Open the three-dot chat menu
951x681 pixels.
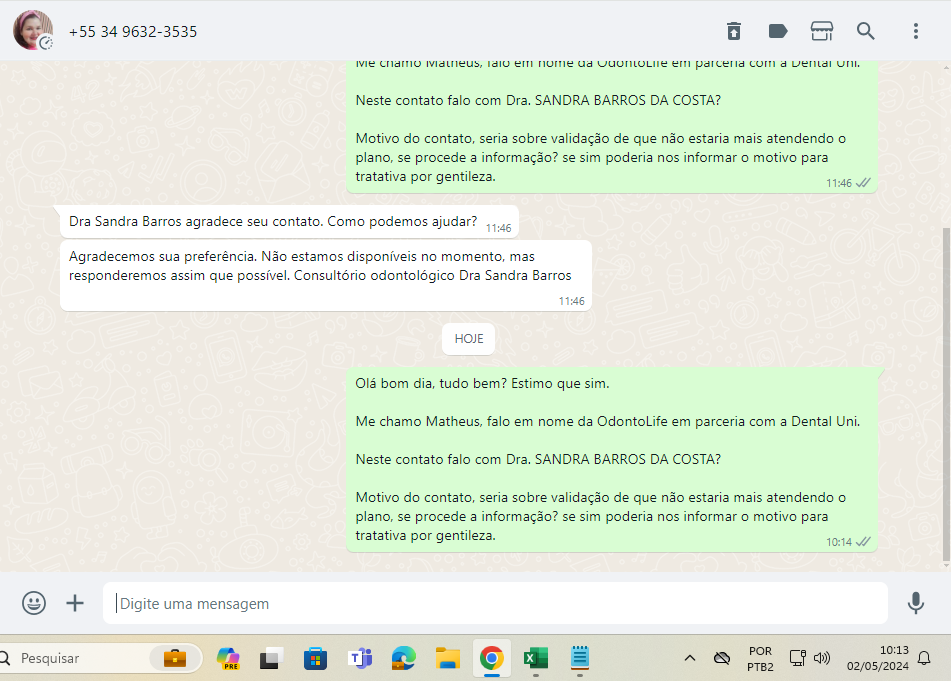point(916,31)
